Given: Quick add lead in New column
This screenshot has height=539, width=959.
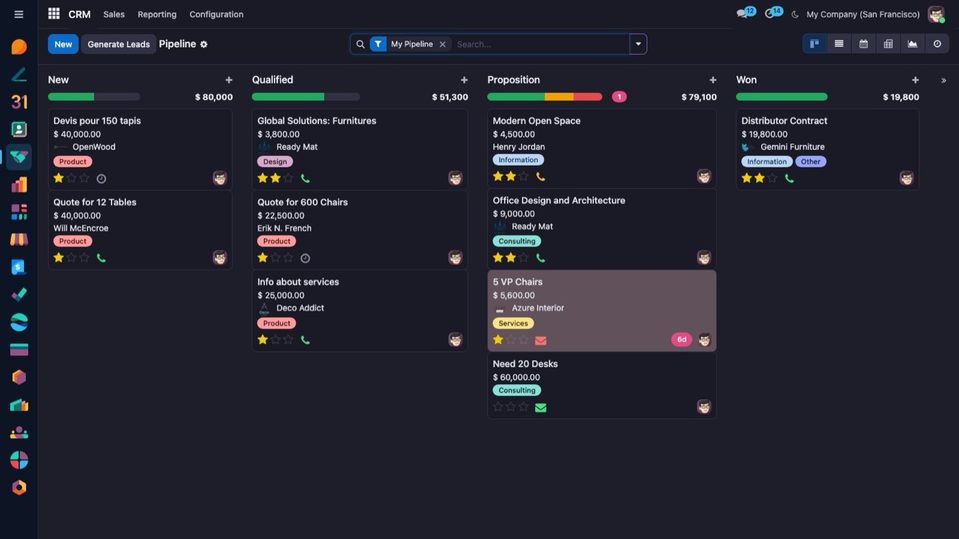Looking at the screenshot, I should [229, 80].
